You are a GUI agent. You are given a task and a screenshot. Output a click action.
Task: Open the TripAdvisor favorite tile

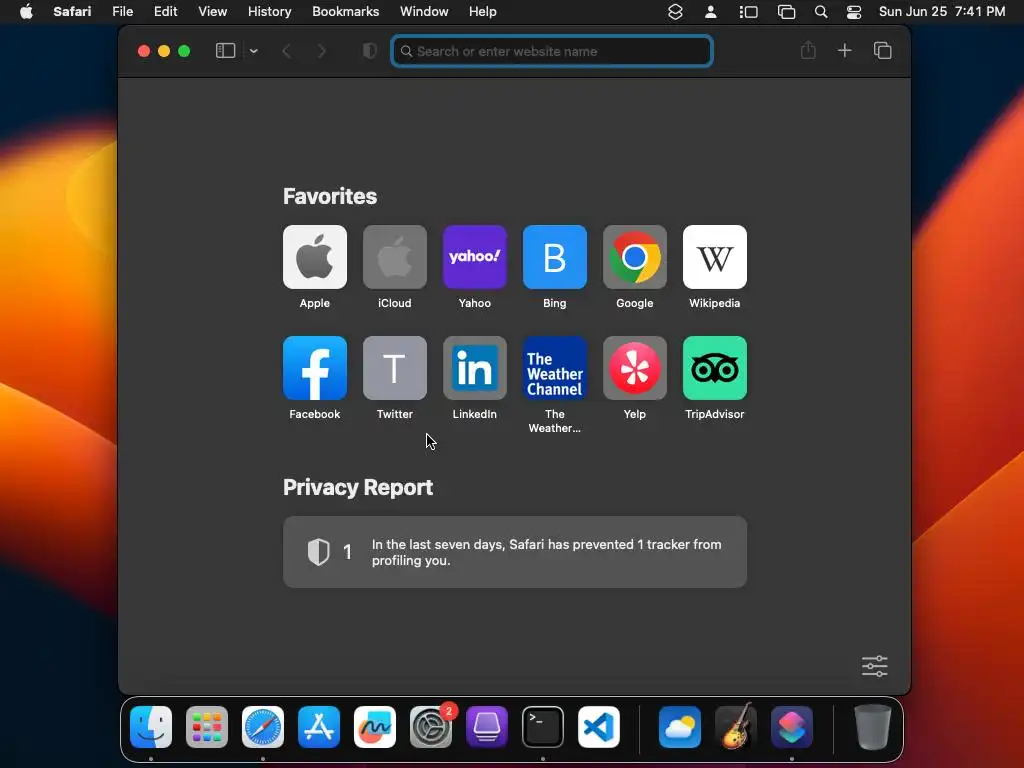714,368
